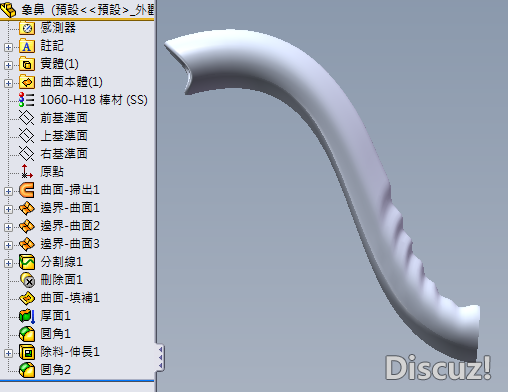Click the 原點 origin icon
This screenshot has width=508, height=392.
(x=27, y=171)
